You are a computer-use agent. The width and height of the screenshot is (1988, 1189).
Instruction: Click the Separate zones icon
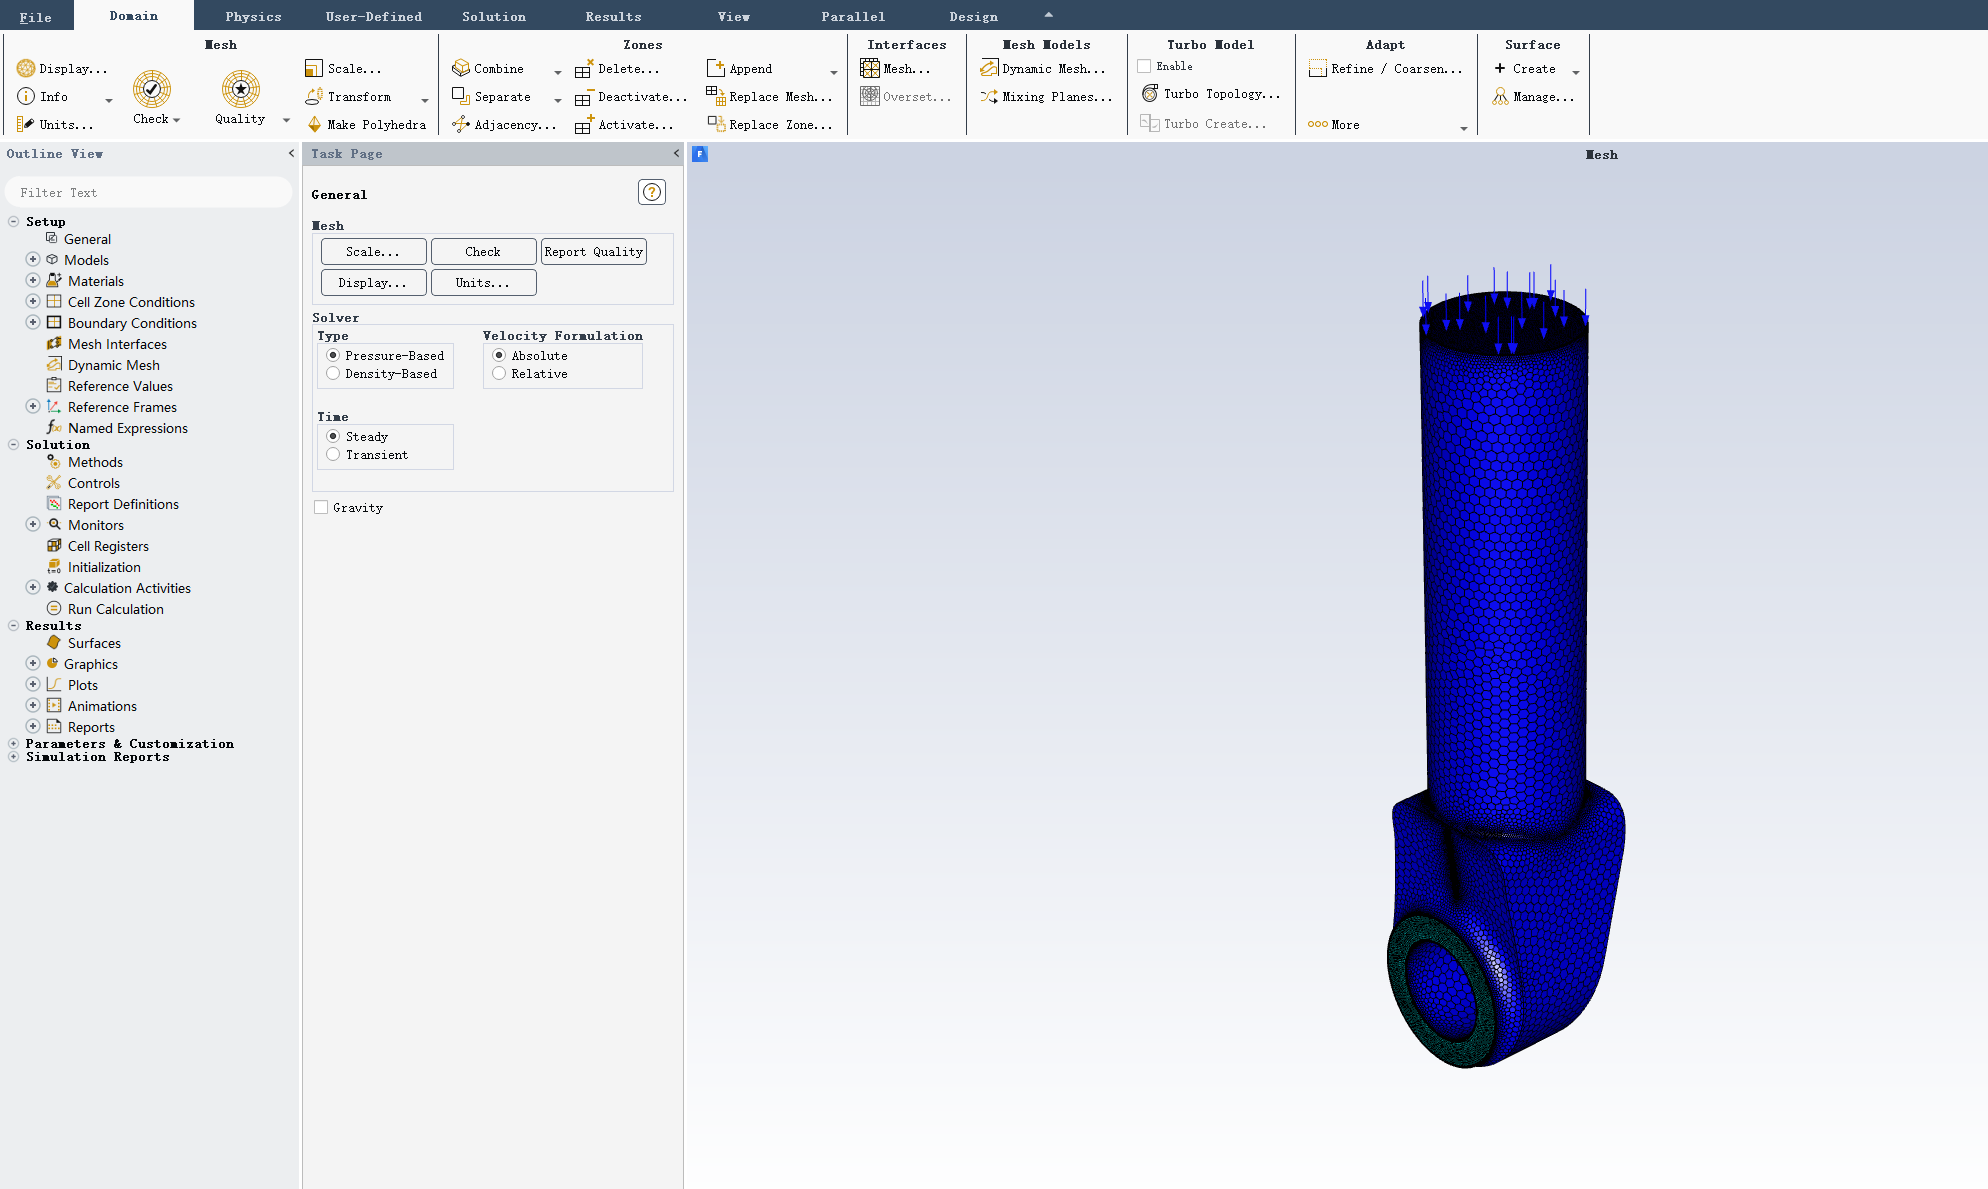pyautogui.click(x=461, y=96)
